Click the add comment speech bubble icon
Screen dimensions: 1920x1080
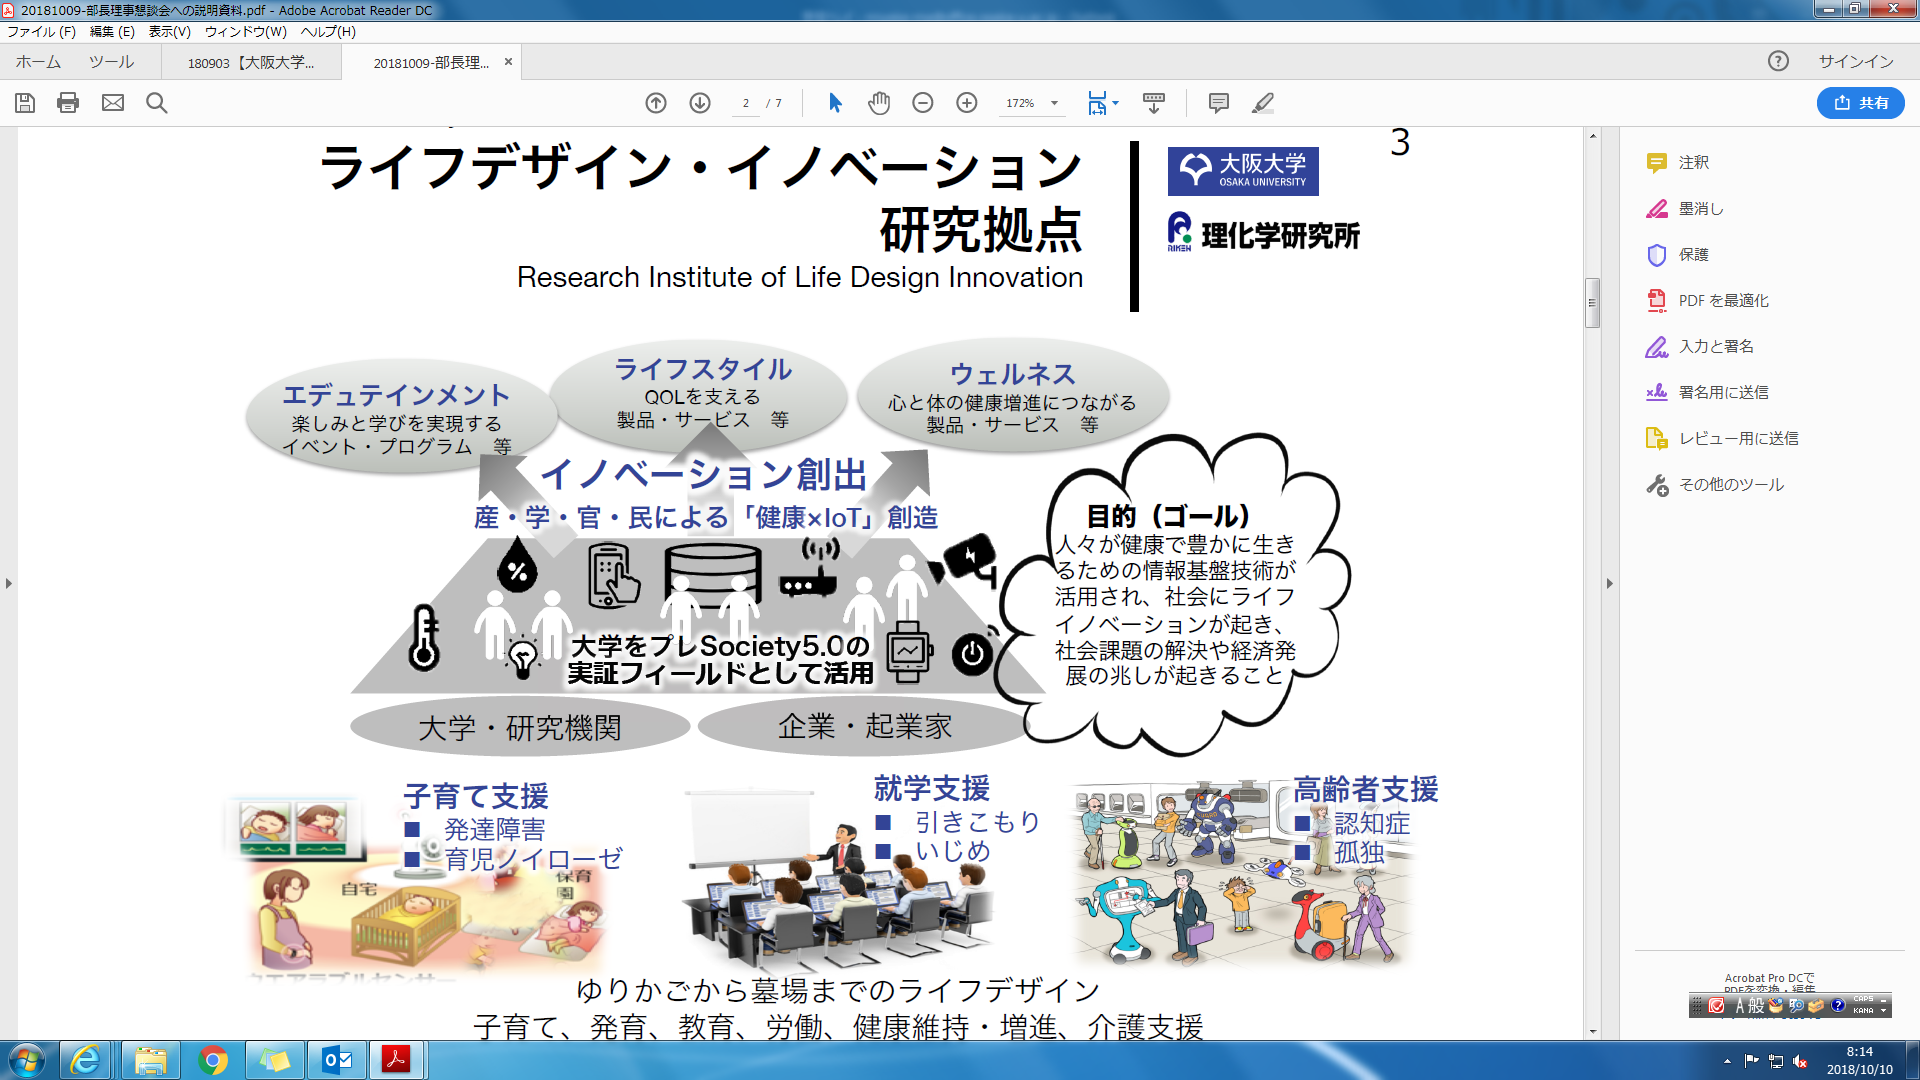1218,103
